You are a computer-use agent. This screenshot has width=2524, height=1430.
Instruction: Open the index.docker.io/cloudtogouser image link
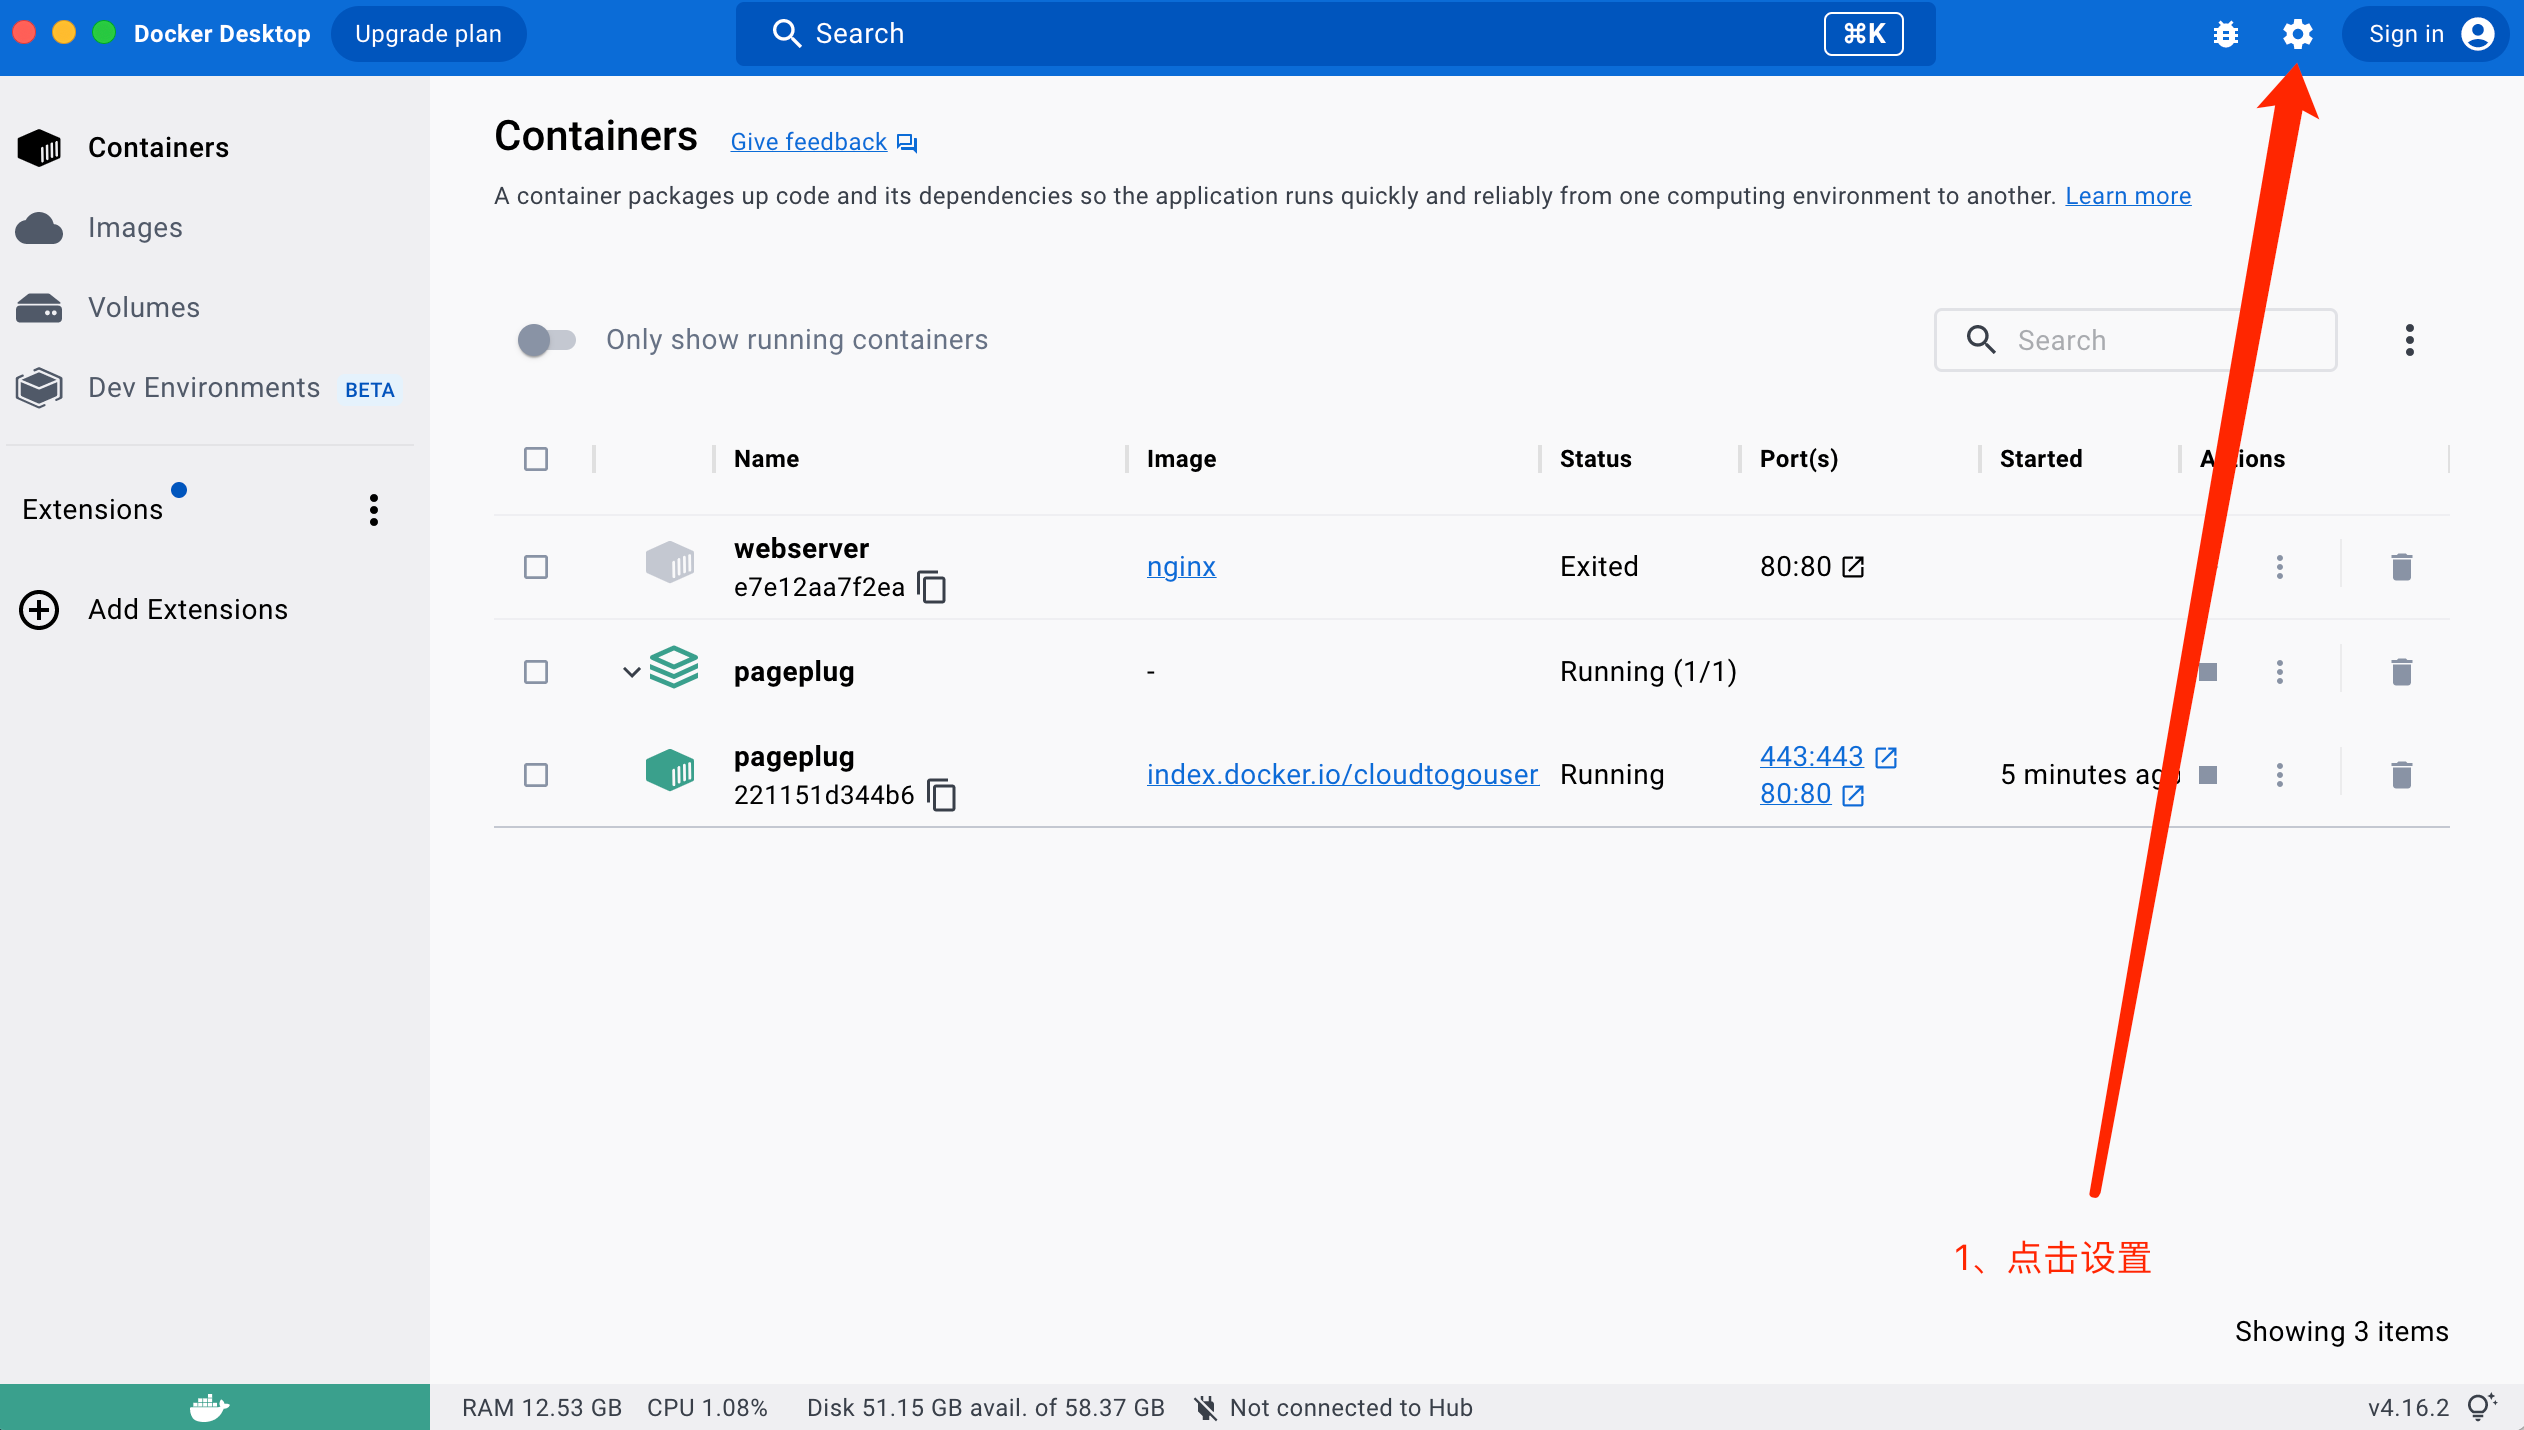(1342, 774)
